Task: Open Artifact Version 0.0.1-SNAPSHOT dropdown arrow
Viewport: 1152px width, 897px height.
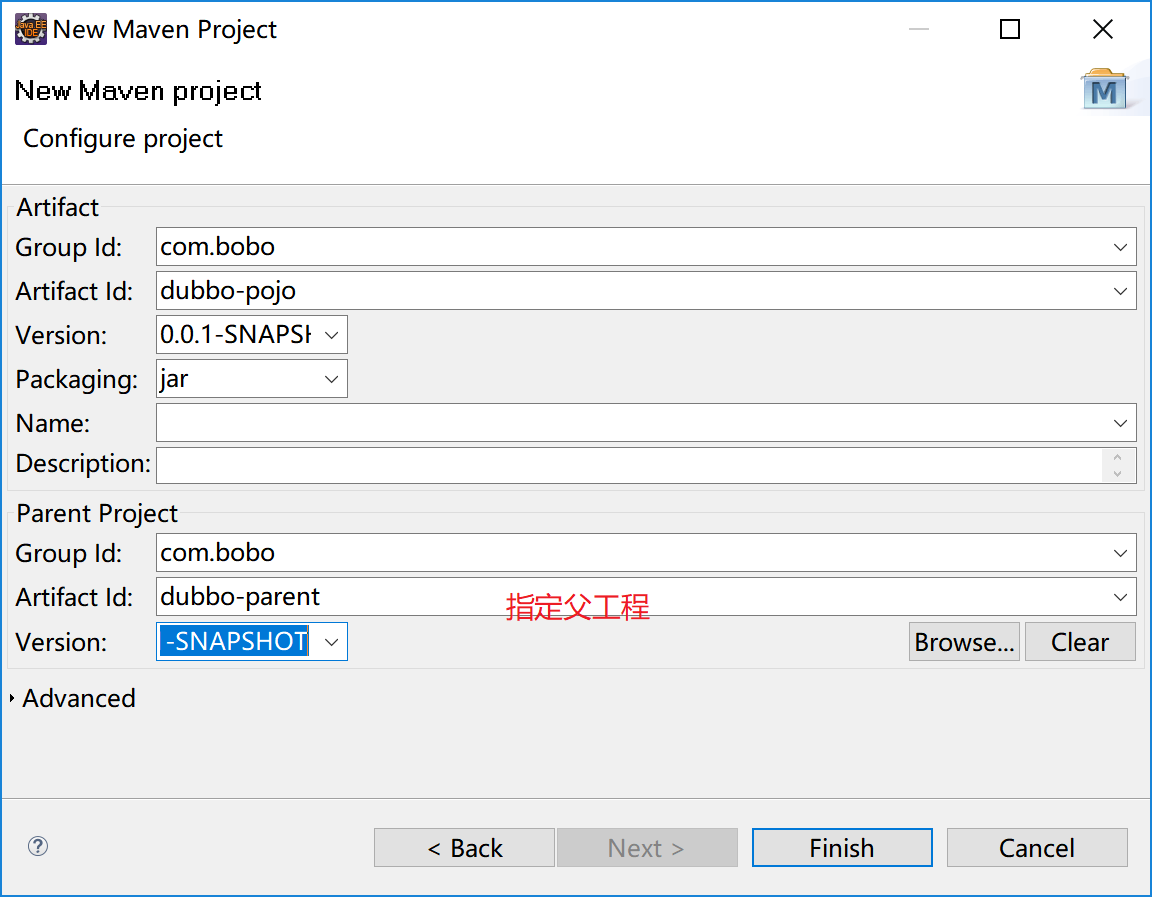Action: (x=331, y=335)
